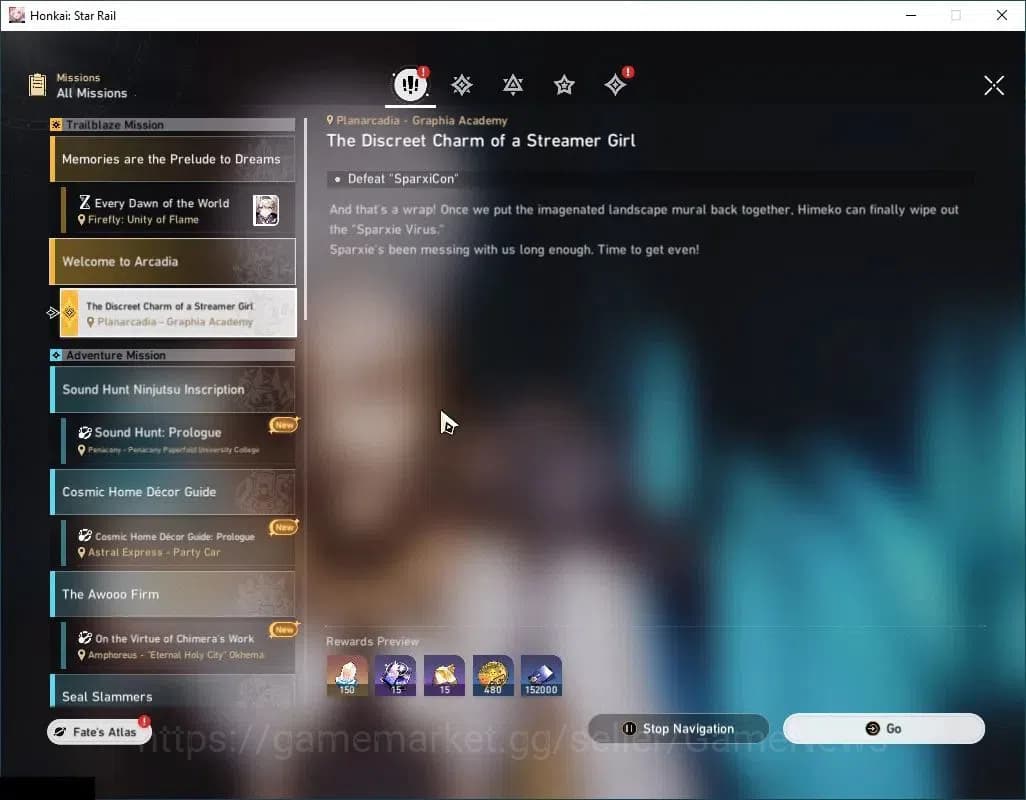
Task: Collapse the Welcome to Arcadia mission group
Action: [x=172, y=262]
